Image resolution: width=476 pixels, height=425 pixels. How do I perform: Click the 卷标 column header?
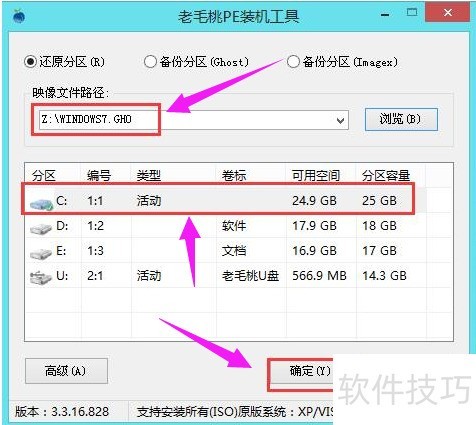(234, 175)
